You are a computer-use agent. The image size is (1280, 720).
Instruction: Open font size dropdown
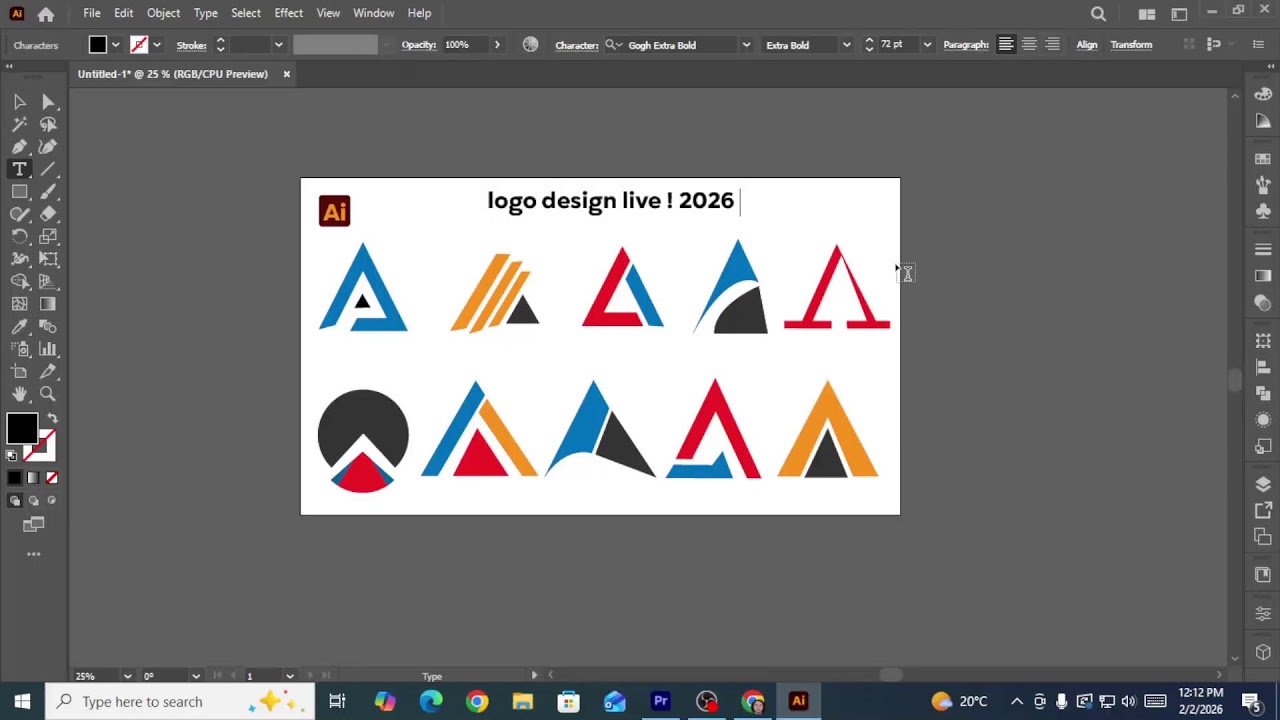(927, 45)
